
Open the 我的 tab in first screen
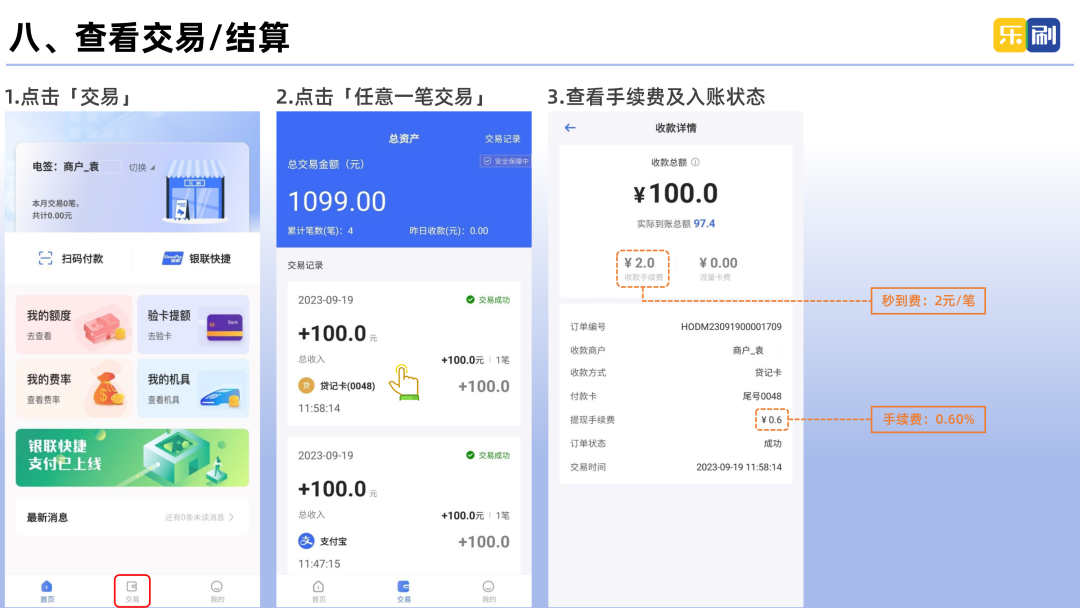(x=217, y=591)
